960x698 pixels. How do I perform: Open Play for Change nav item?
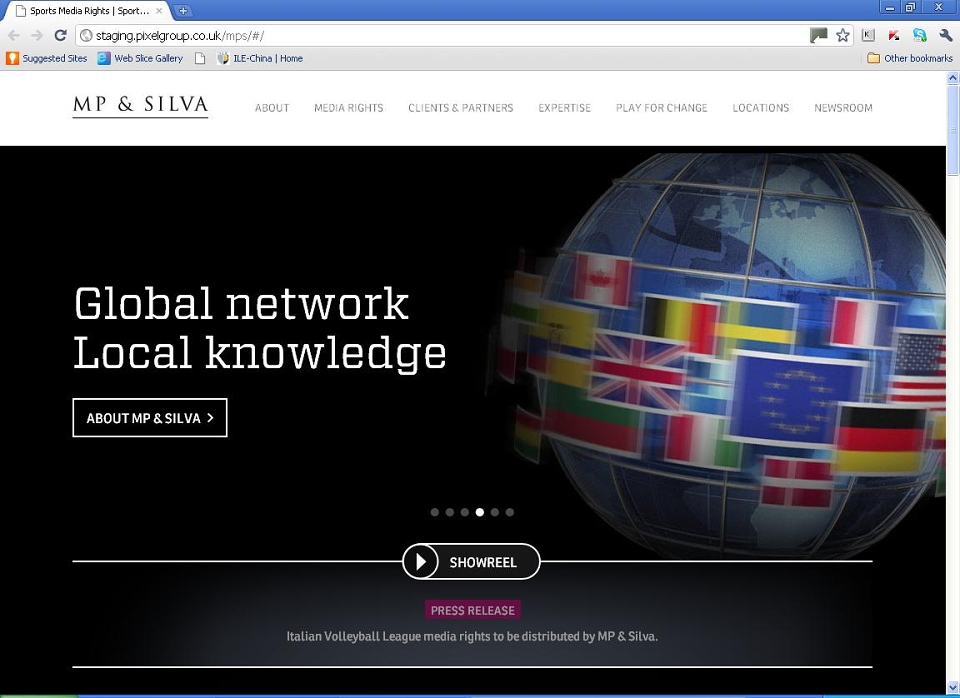point(661,108)
